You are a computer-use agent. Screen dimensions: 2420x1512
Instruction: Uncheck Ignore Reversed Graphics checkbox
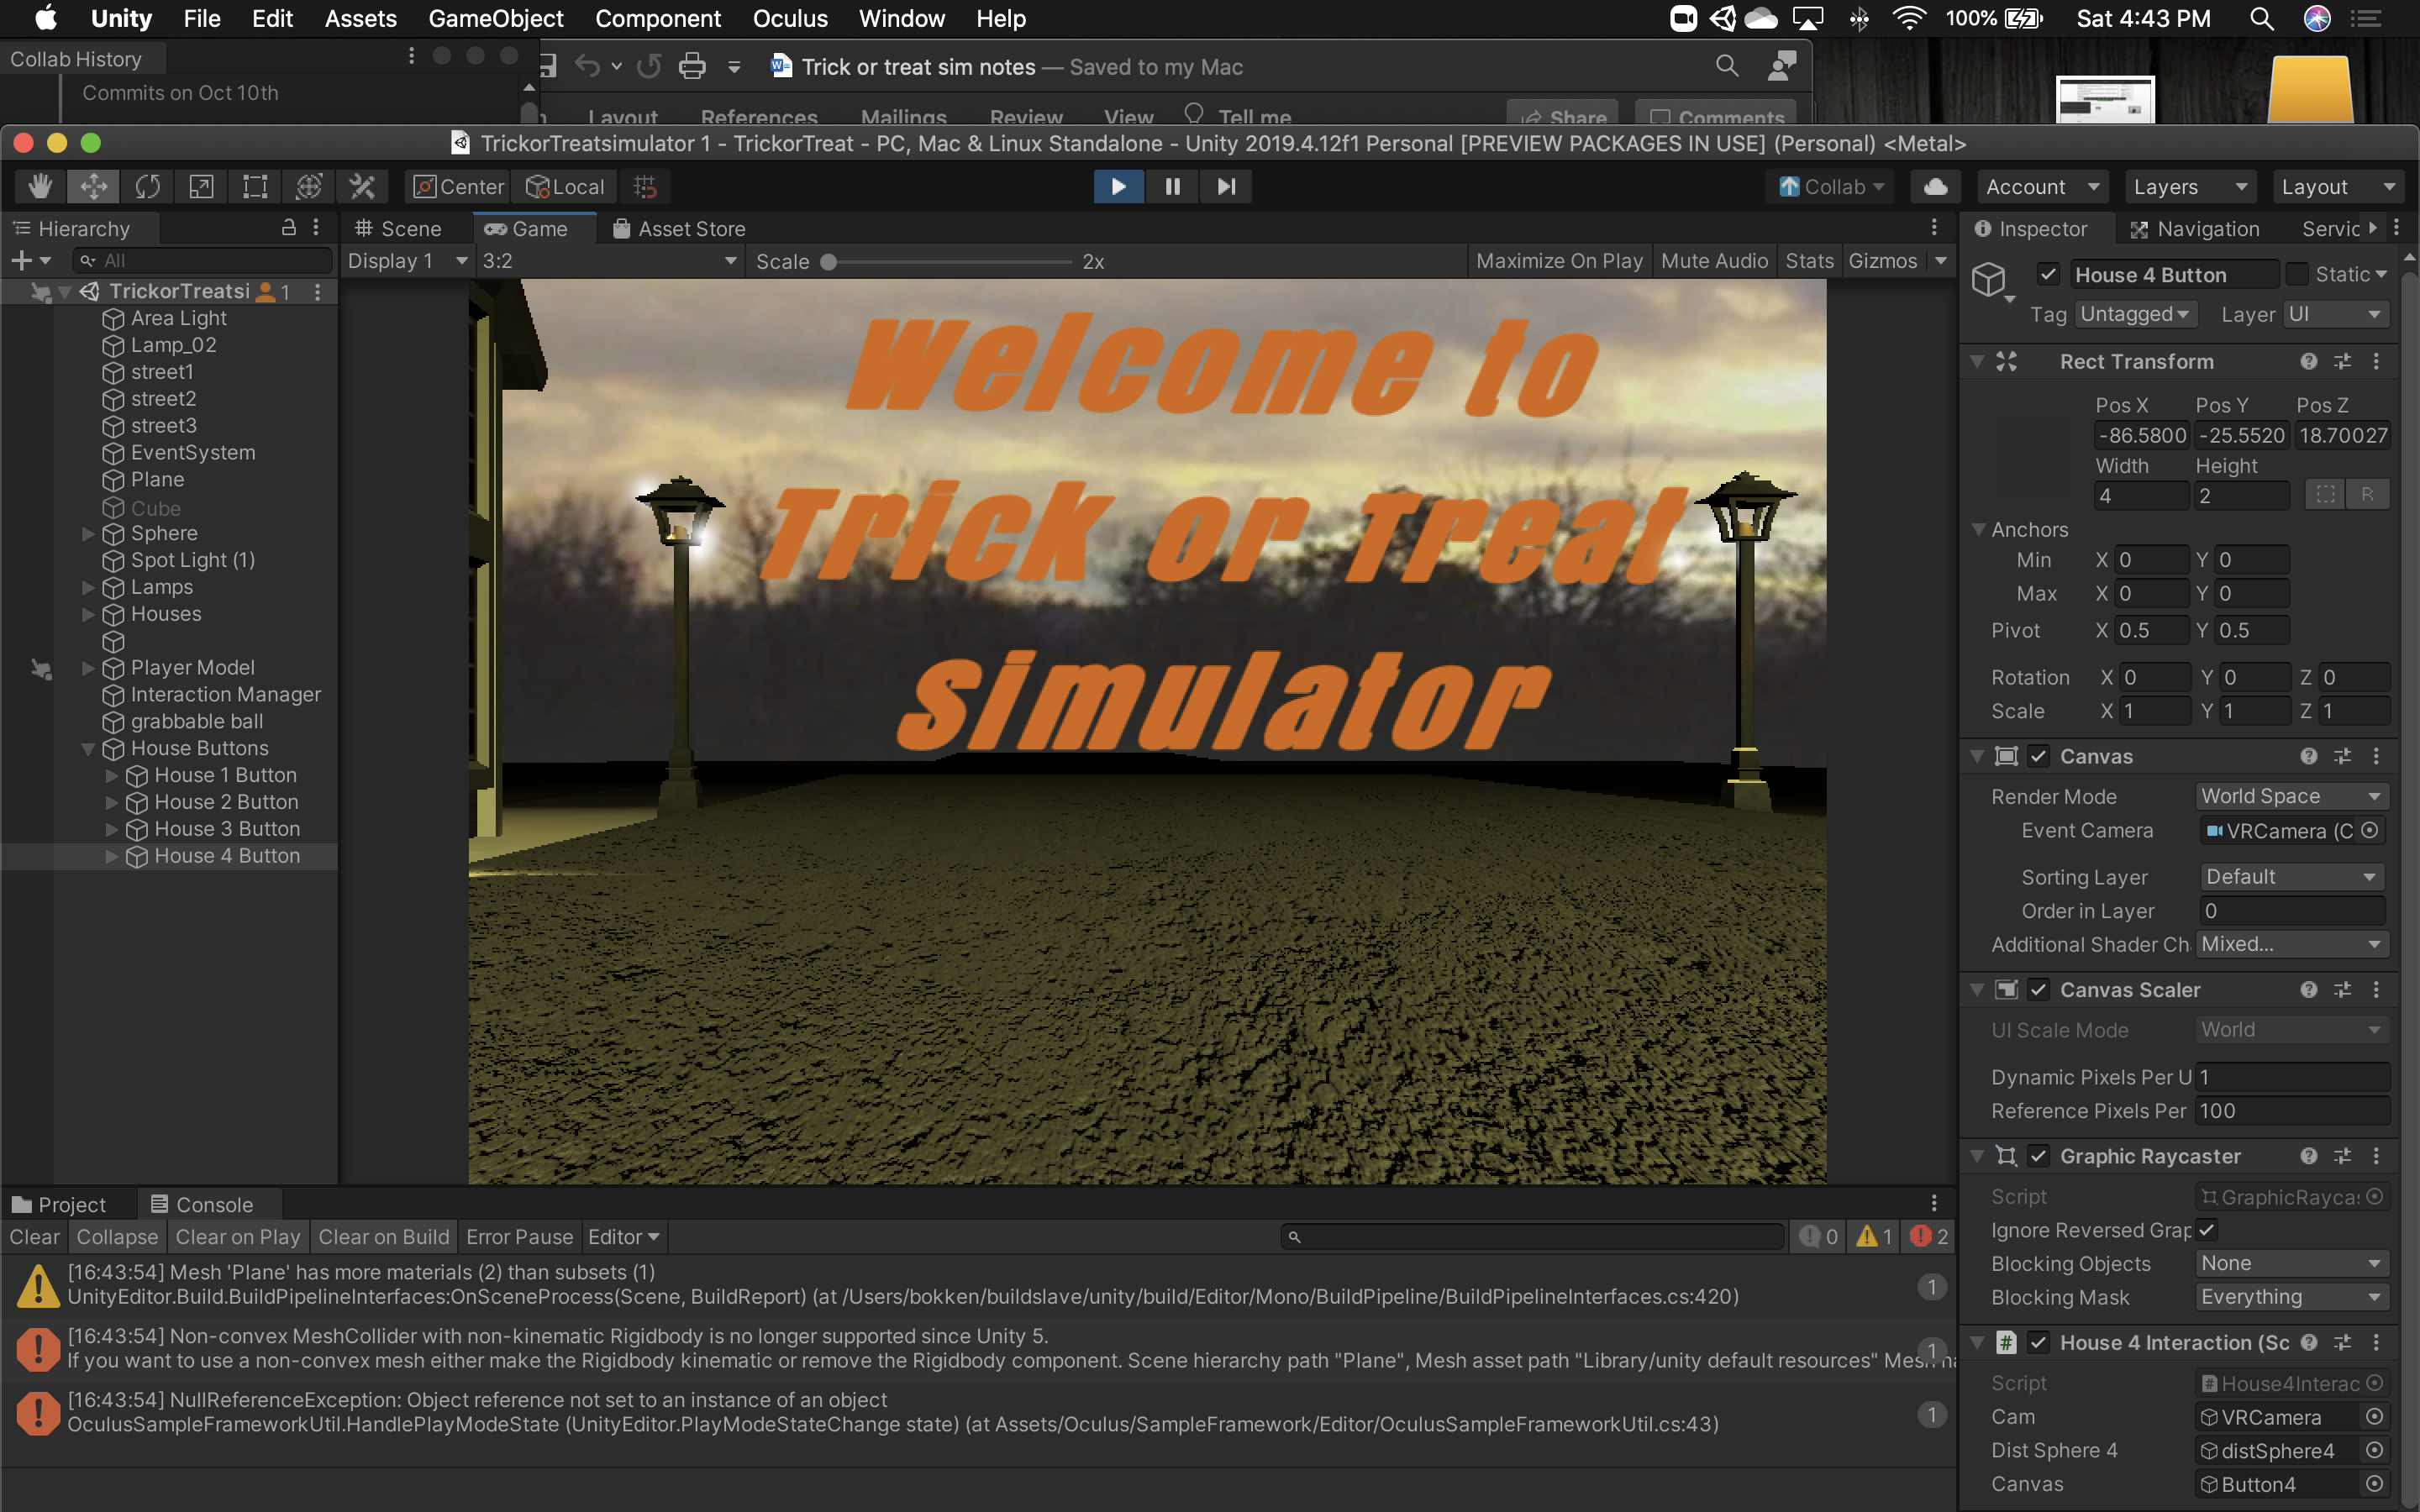point(2207,1230)
